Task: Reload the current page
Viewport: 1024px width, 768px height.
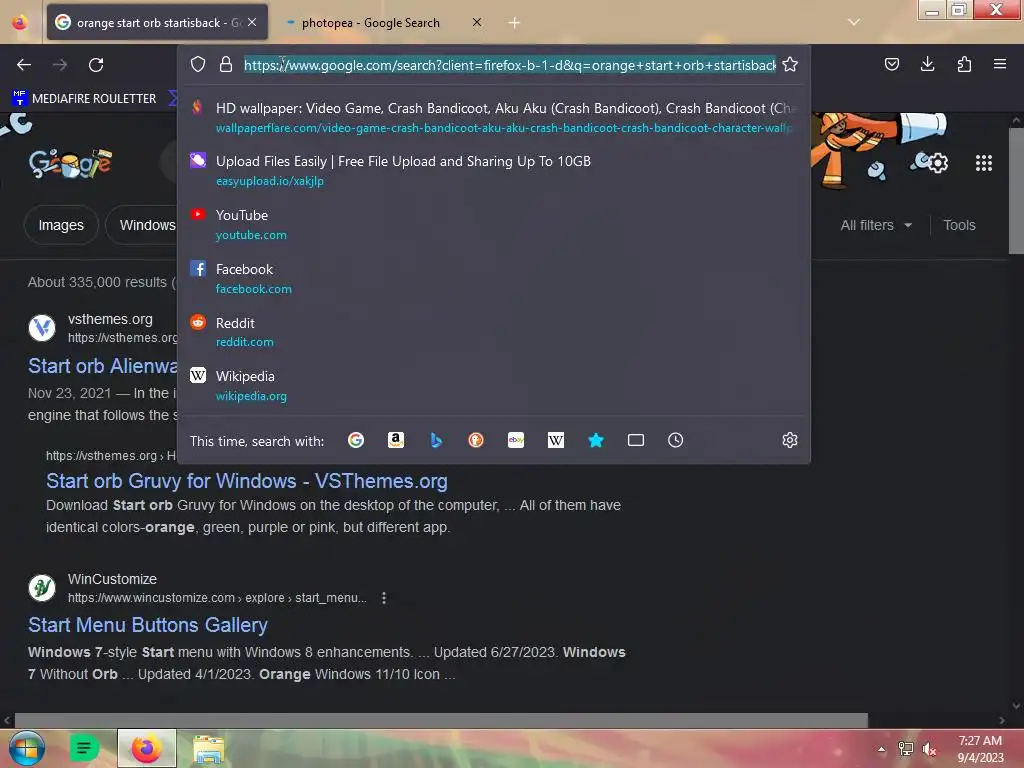Action: 96,65
